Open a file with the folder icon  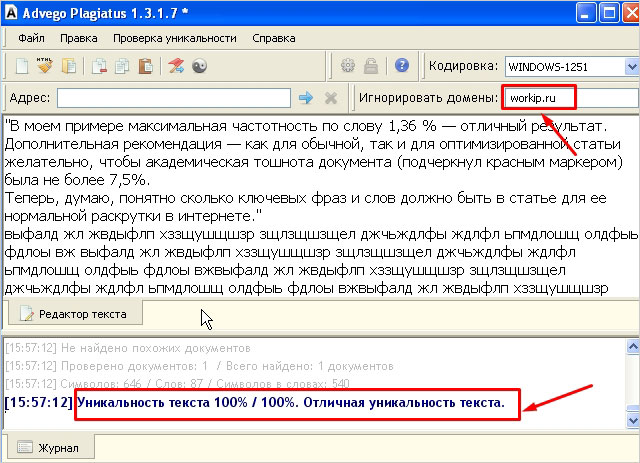click(x=69, y=66)
